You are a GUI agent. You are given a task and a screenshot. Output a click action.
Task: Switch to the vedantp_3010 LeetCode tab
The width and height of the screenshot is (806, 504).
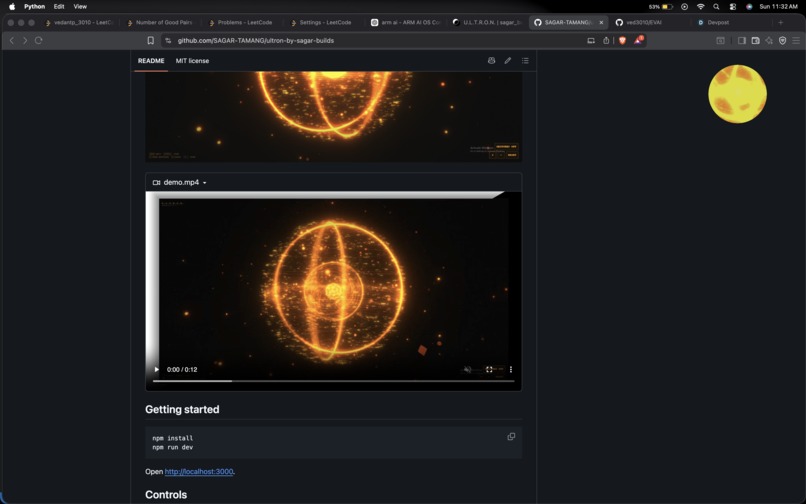[79, 22]
